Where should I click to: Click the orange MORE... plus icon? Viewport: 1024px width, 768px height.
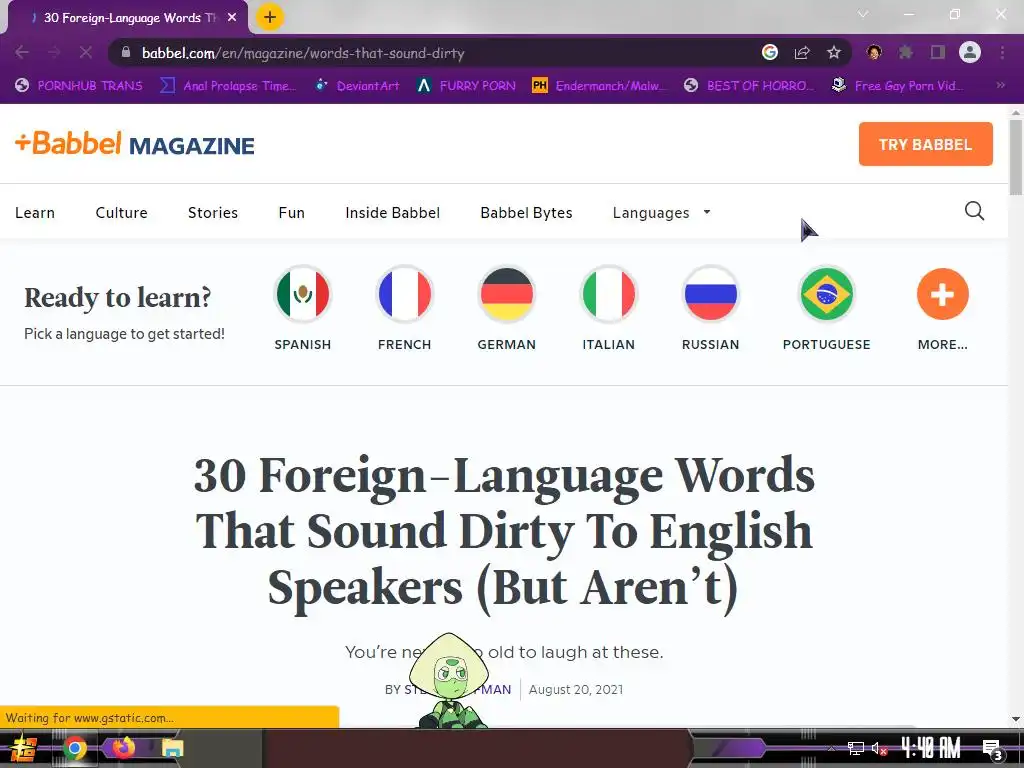[942, 294]
